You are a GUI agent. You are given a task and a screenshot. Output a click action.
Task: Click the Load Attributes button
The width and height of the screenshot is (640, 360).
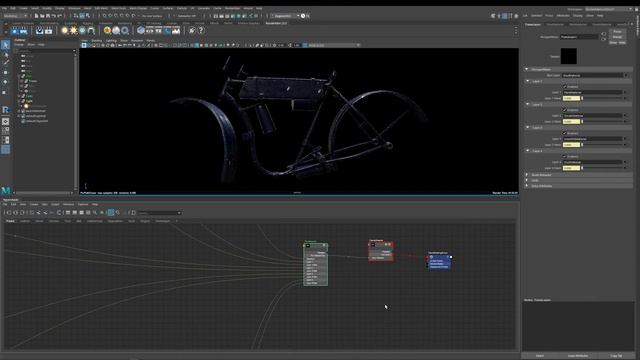click(578, 356)
